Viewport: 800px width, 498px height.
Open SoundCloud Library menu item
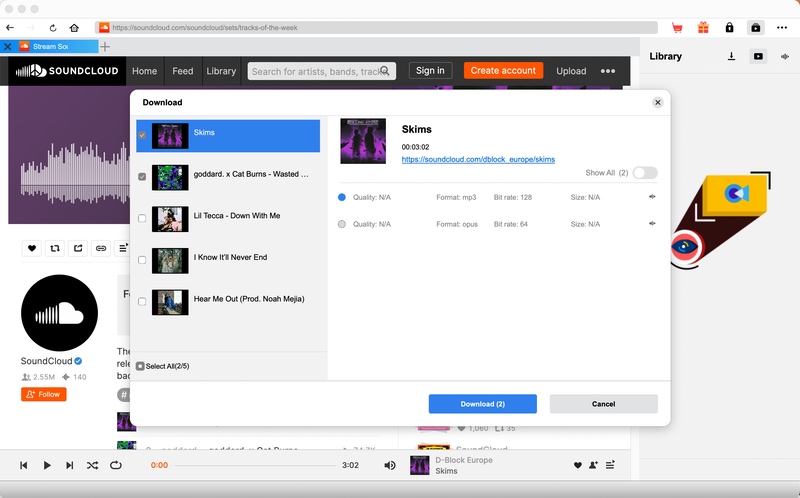pyautogui.click(x=221, y=71)
